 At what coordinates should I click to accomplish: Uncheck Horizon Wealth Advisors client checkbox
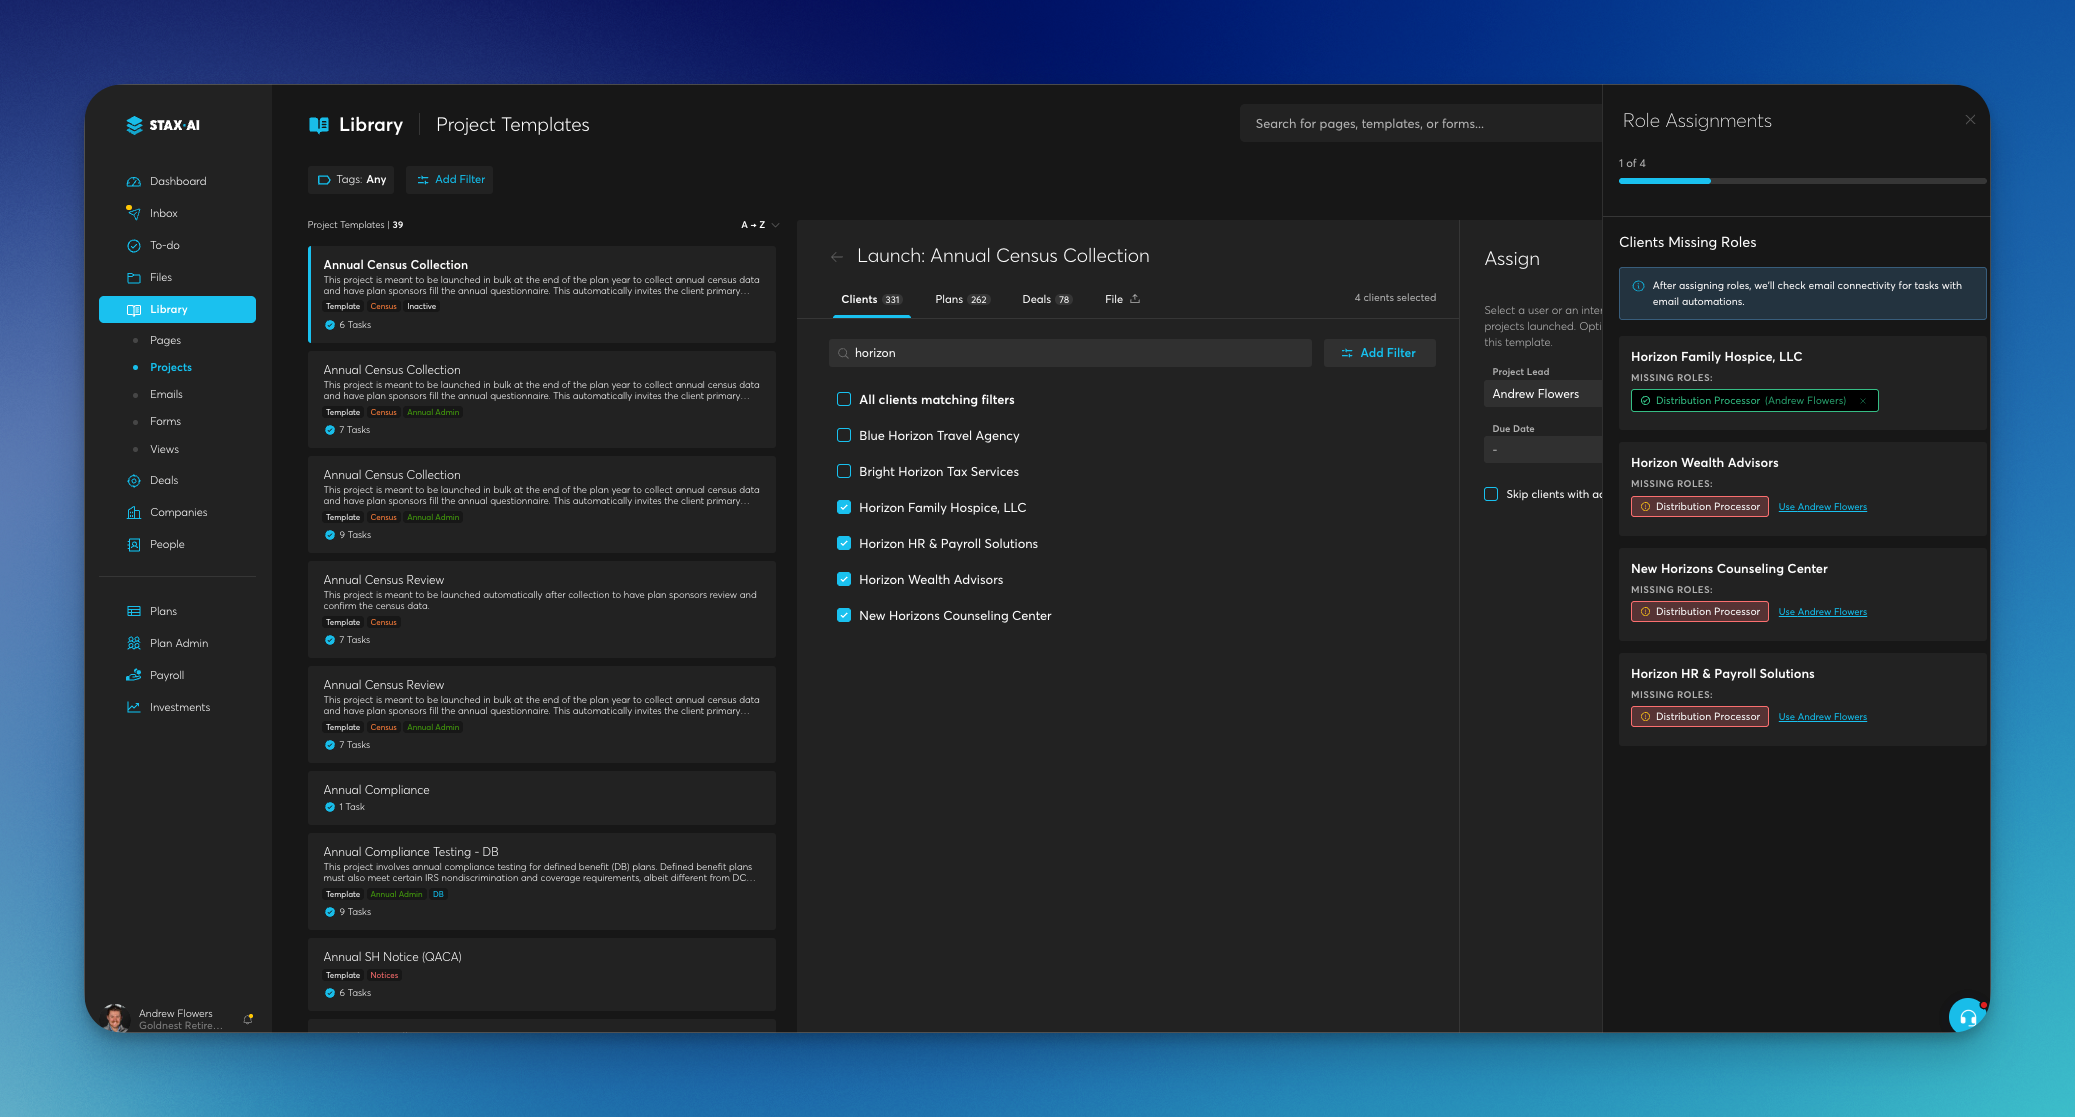coord(844,580)
